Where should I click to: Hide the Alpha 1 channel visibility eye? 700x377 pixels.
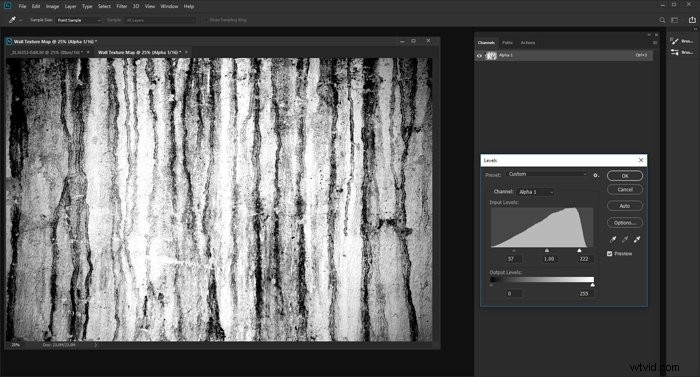(x=479, y=55)
